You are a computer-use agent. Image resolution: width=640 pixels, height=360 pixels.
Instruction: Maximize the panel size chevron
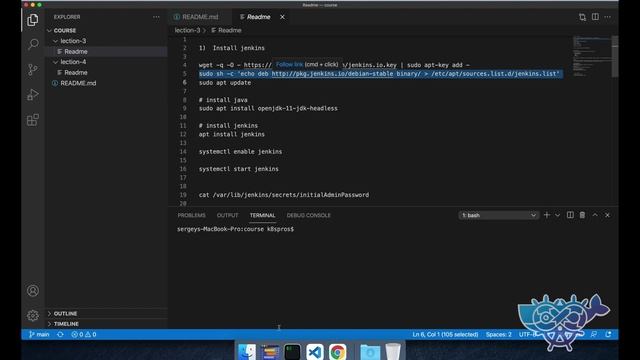coord(595,215)
